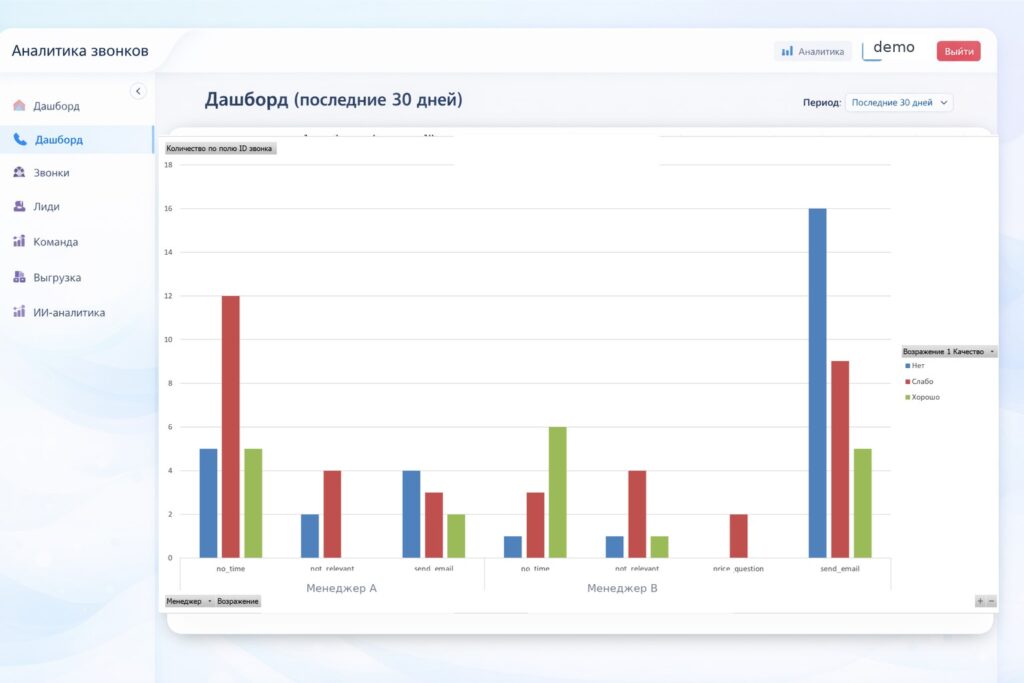Open the Период dropdown

coord(898,102)
